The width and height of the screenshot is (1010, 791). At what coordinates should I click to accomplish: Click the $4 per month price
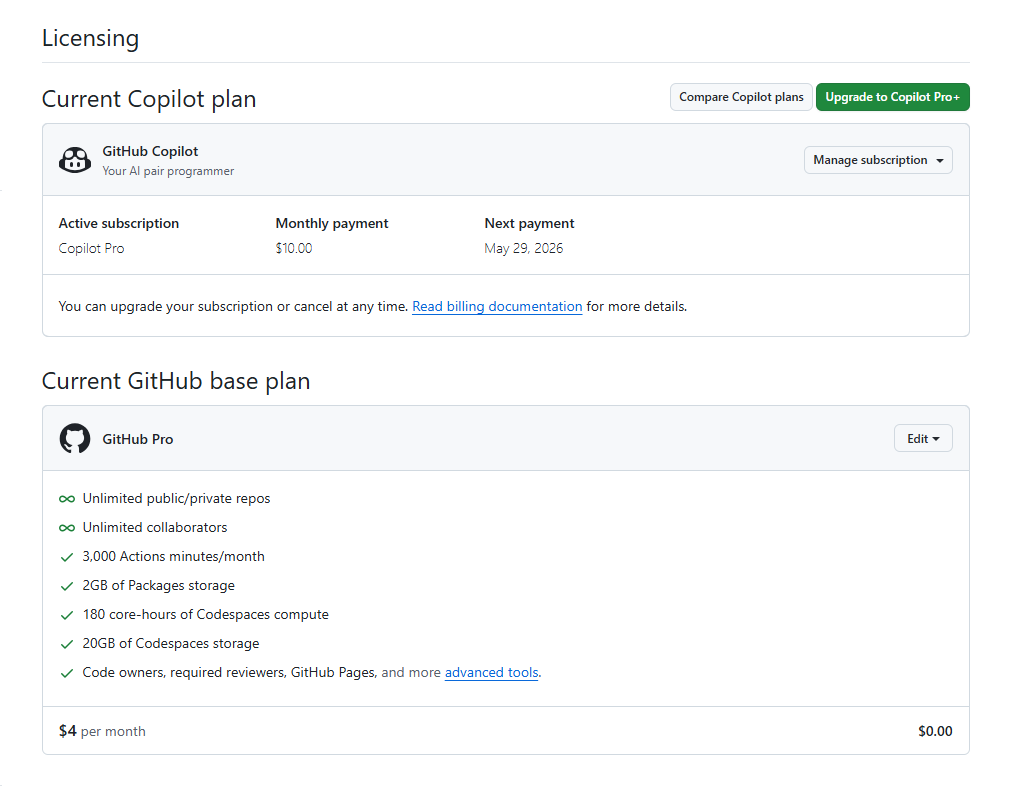[102, 731]
